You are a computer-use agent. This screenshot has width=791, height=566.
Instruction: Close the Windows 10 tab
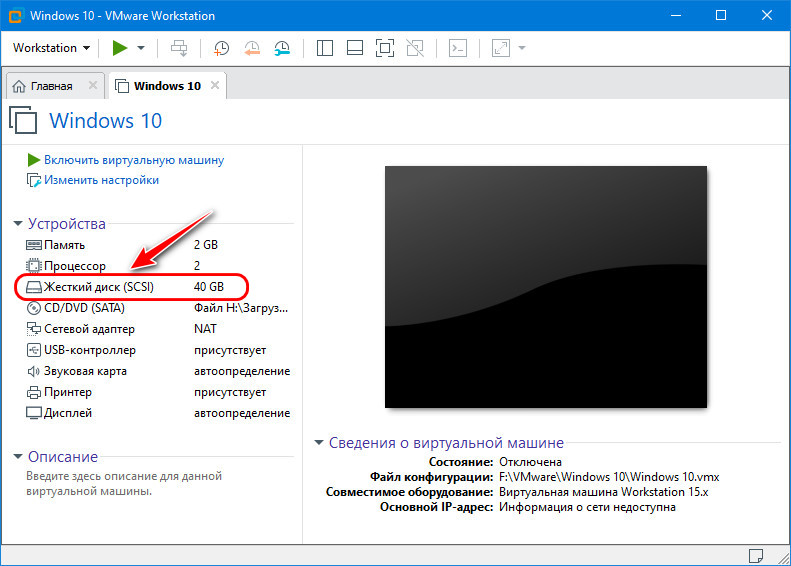click(x=215, y=85)
